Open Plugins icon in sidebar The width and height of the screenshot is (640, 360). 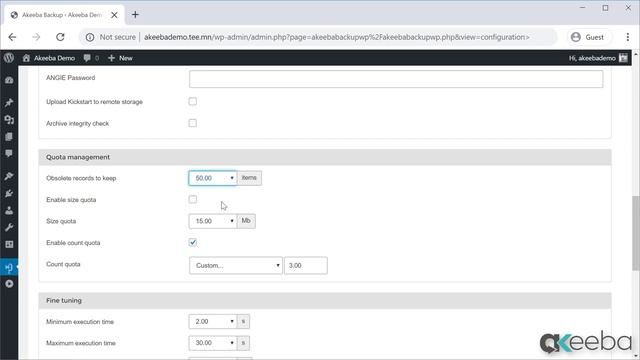click(9, 193)
